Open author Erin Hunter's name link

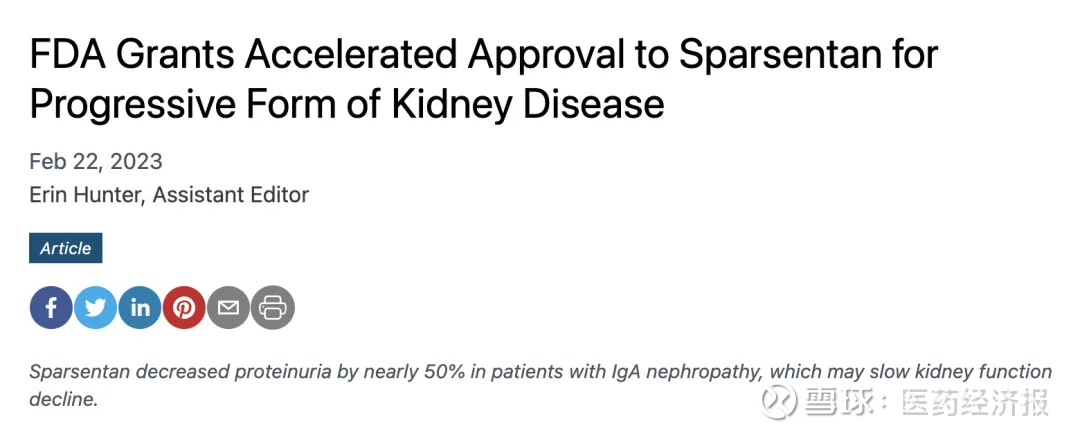[87, 194]
